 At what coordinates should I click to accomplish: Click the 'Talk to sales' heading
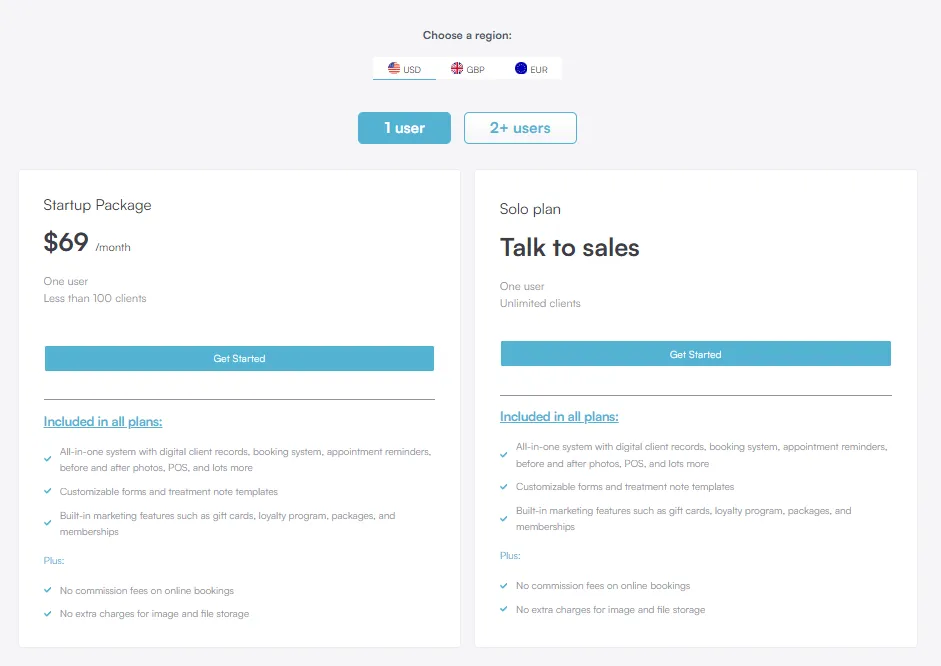point(569,247)
